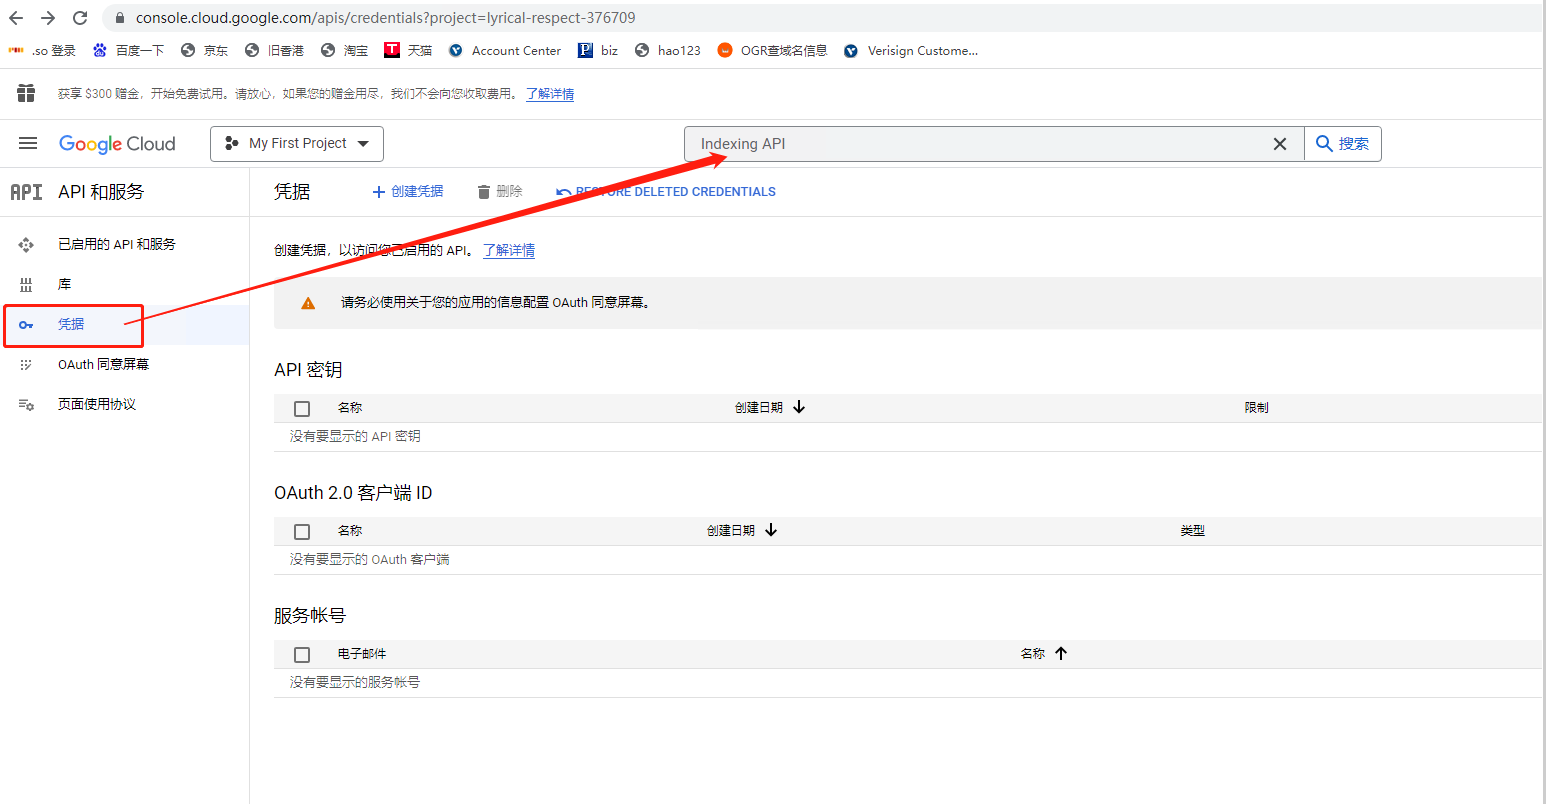This screenshot has height=804, width=1546.
Task: Open the Verisign Customer bookmark
Action: point(911,50)
